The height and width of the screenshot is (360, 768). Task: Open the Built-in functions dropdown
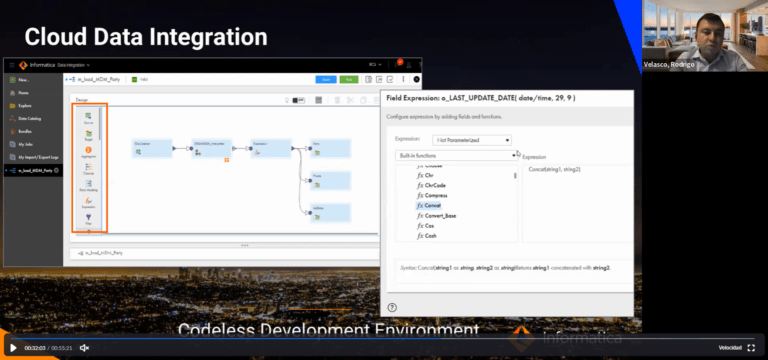[x=456, y=155]
